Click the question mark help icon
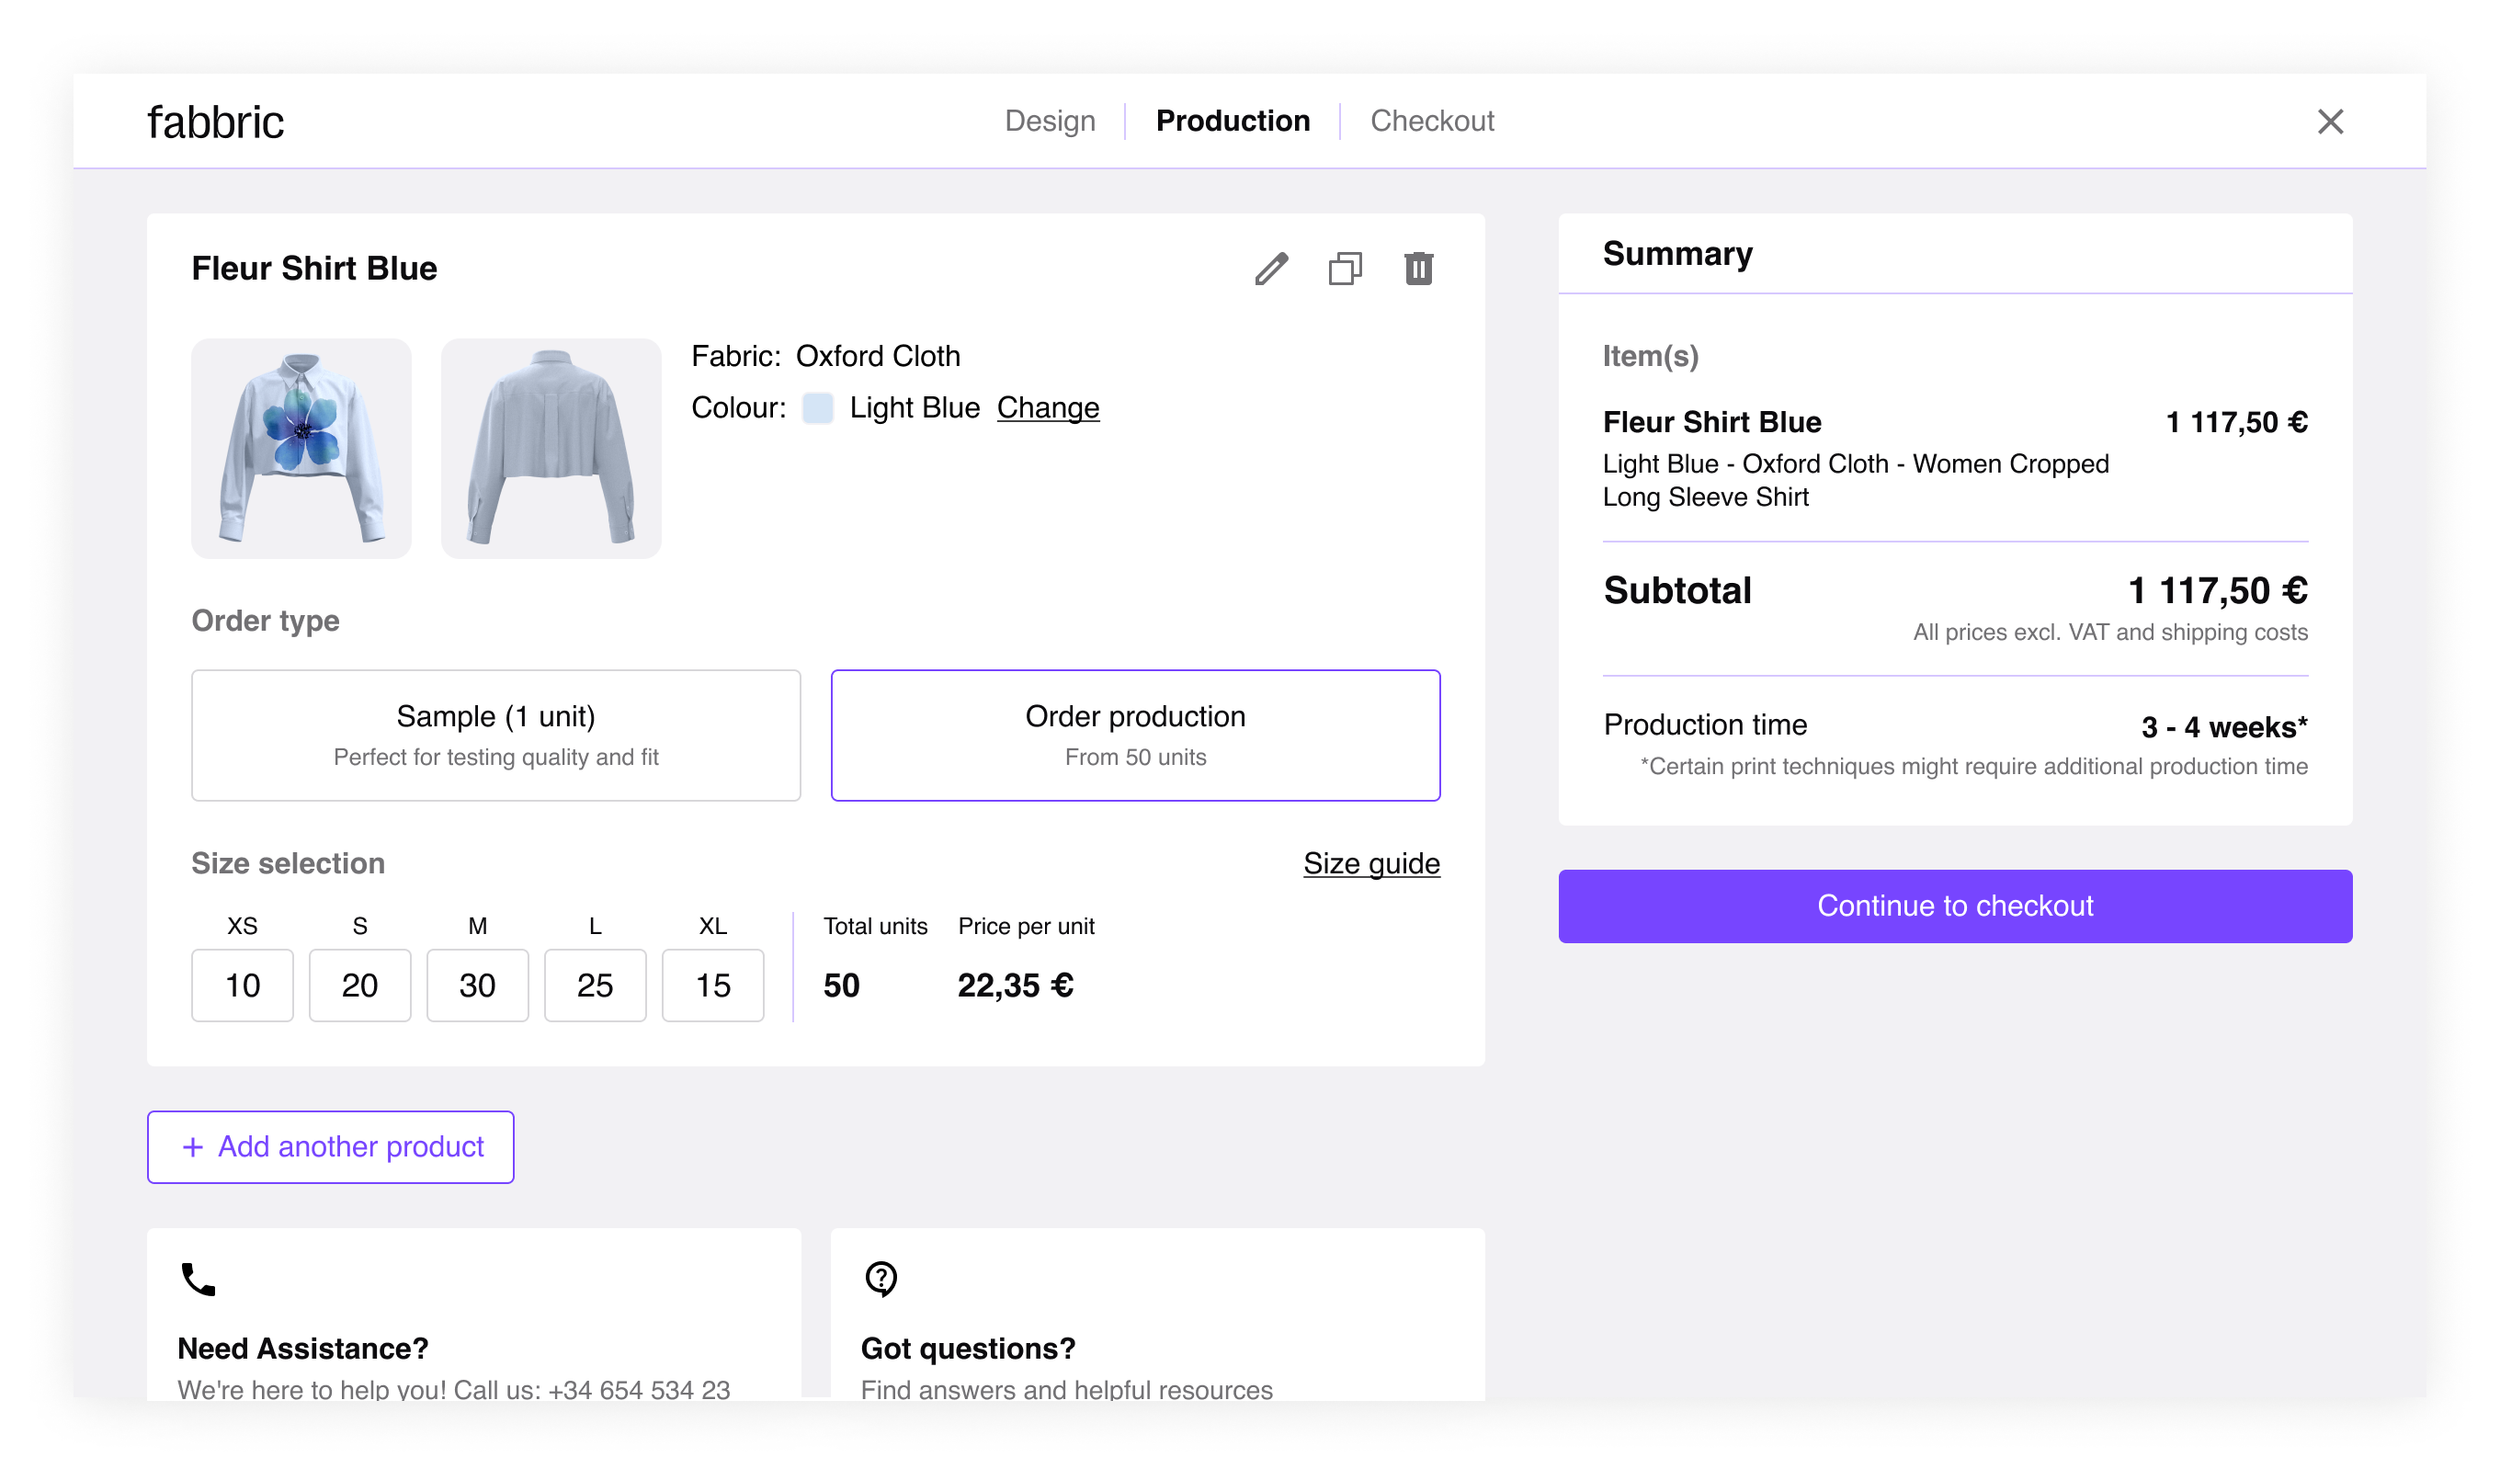The height and width of the screenshot is (1471, 2500). point(881,1279)
